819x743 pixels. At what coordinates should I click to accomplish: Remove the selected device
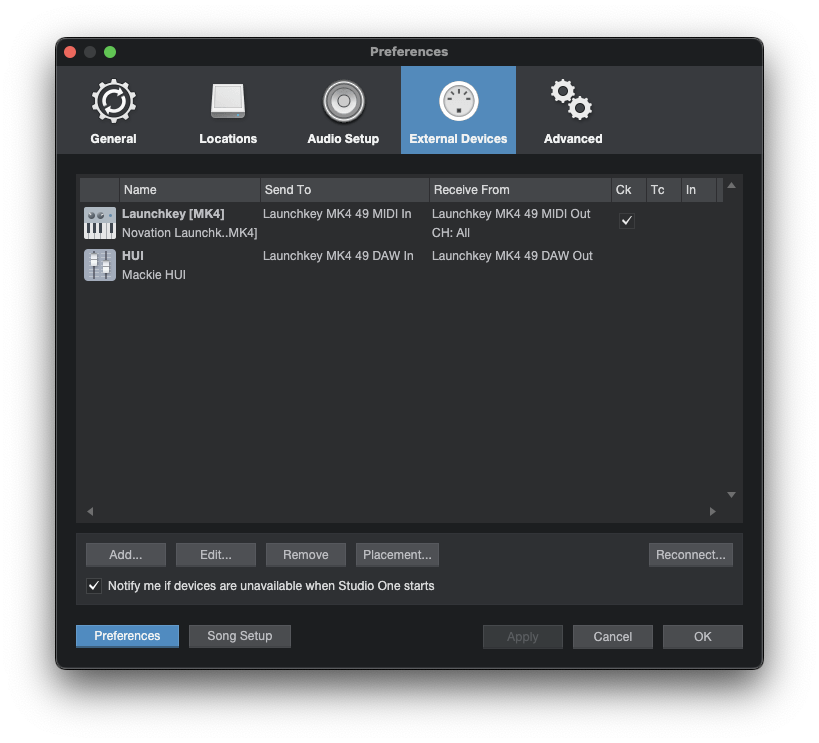[306, 555]
